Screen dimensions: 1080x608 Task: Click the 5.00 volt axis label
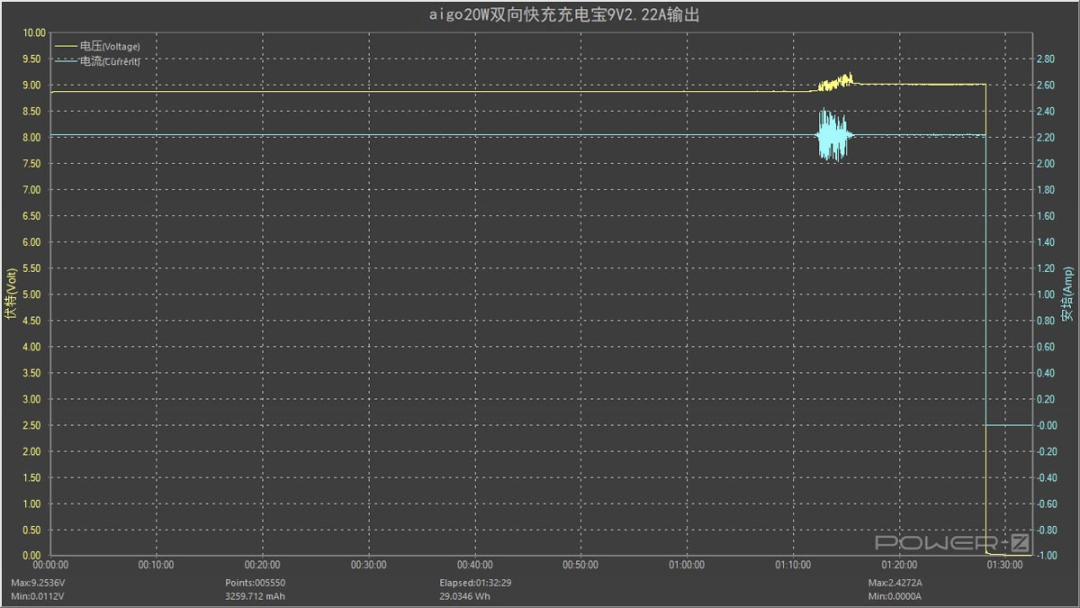(x=32, y=295)
